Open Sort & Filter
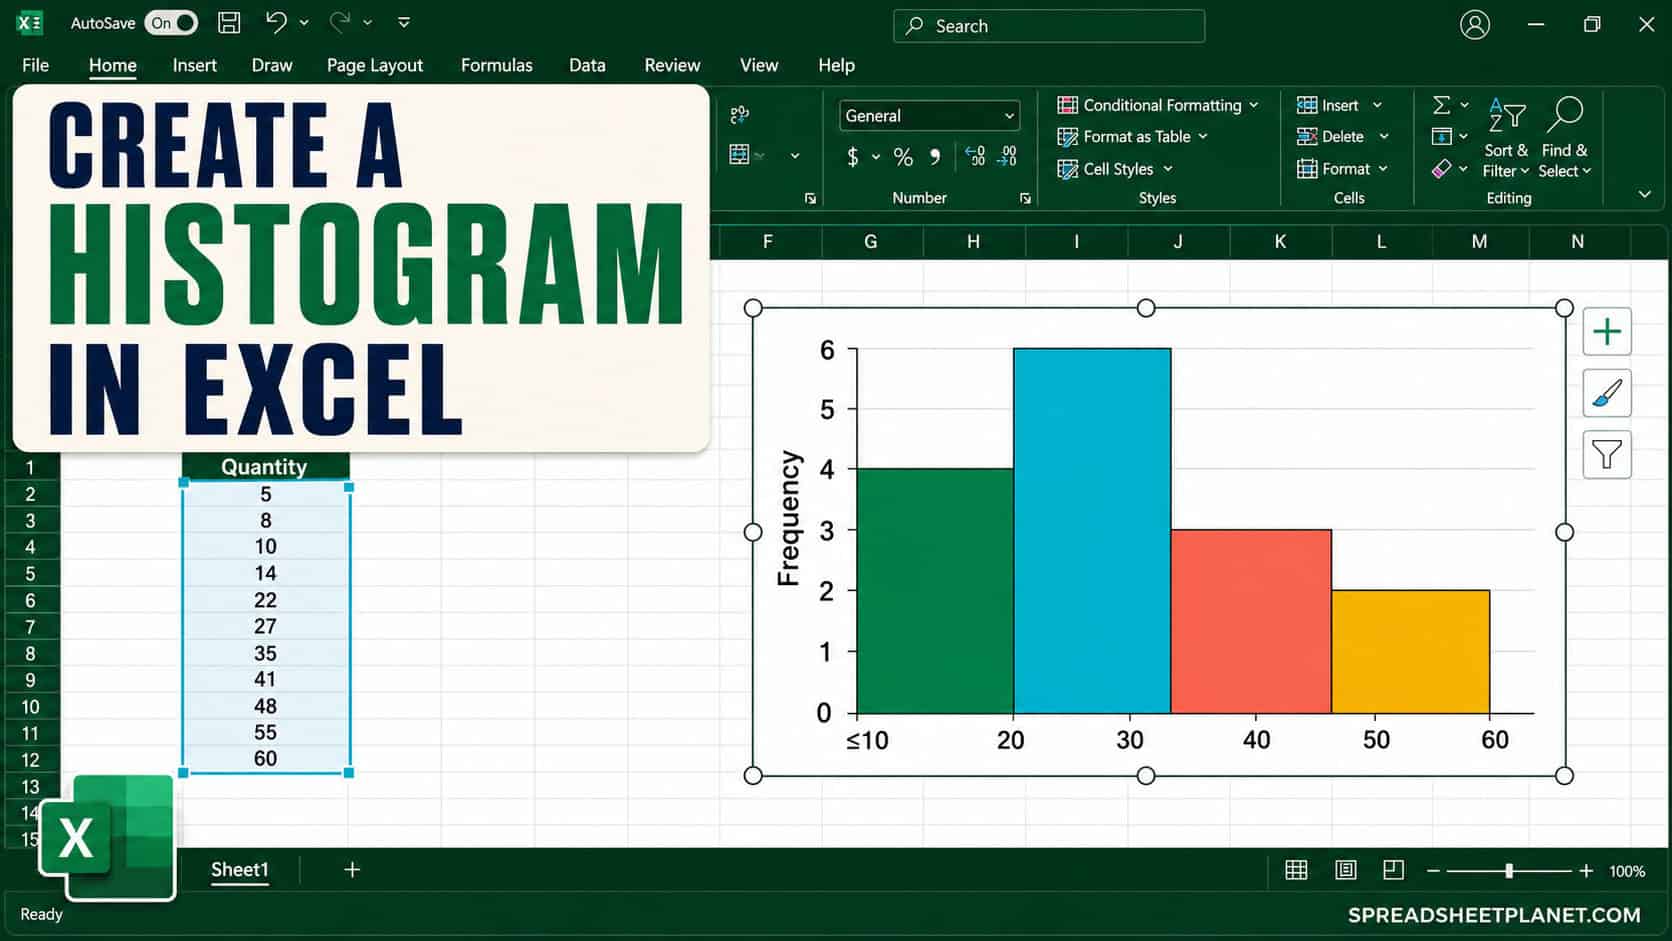The height and width of the screenshot is (941, 1672). [1507, 138]
